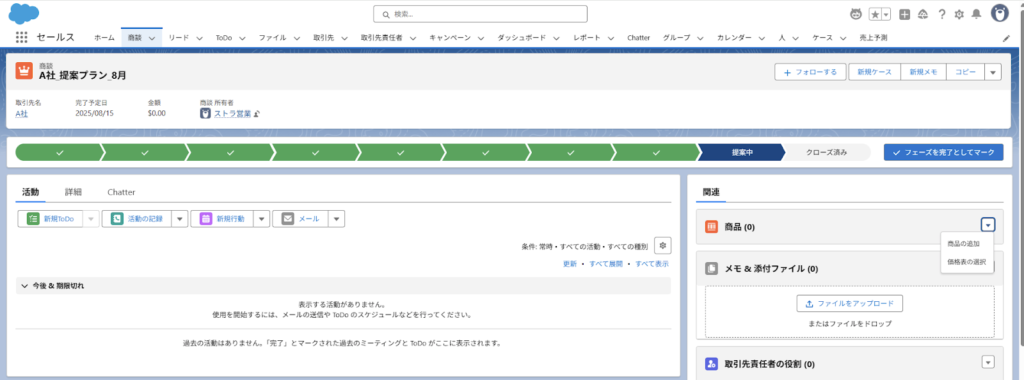Show notifications bell
This screenshot has width=1024, height=380.
[976, 14]
